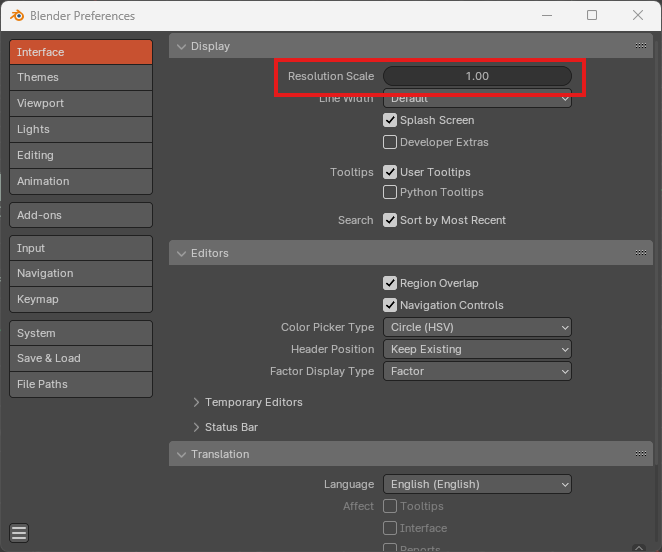Open Header Position dropdown
Viewport: 662px width, 552px height.
click(x=477, y=349)
